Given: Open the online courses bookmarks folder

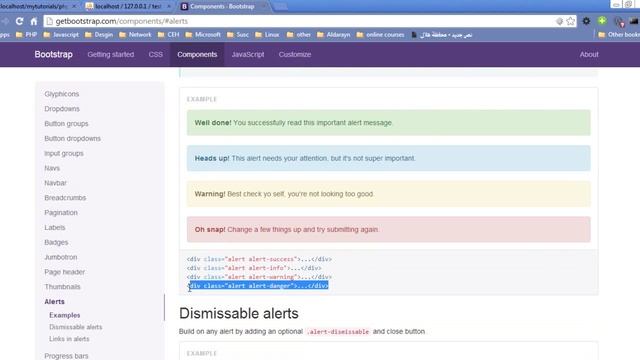Looking at the screenshot, I should coord(381,35).
